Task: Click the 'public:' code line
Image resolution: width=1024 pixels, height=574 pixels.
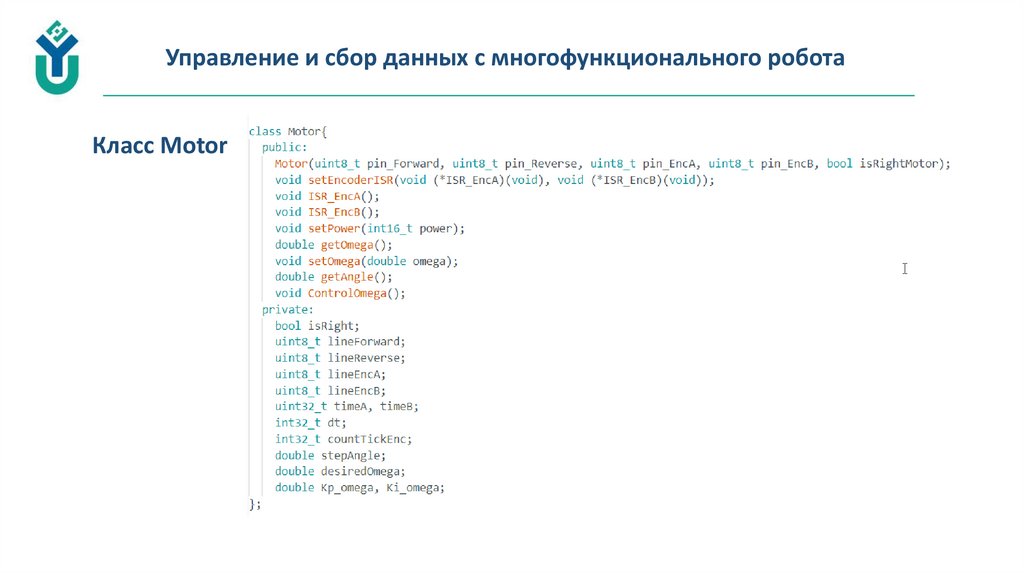Action: 284,148
